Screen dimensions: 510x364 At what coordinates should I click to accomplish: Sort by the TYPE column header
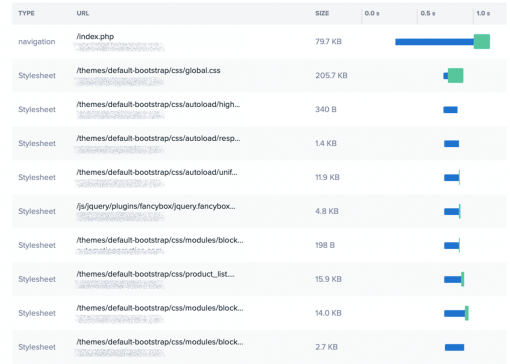(26, 13)
